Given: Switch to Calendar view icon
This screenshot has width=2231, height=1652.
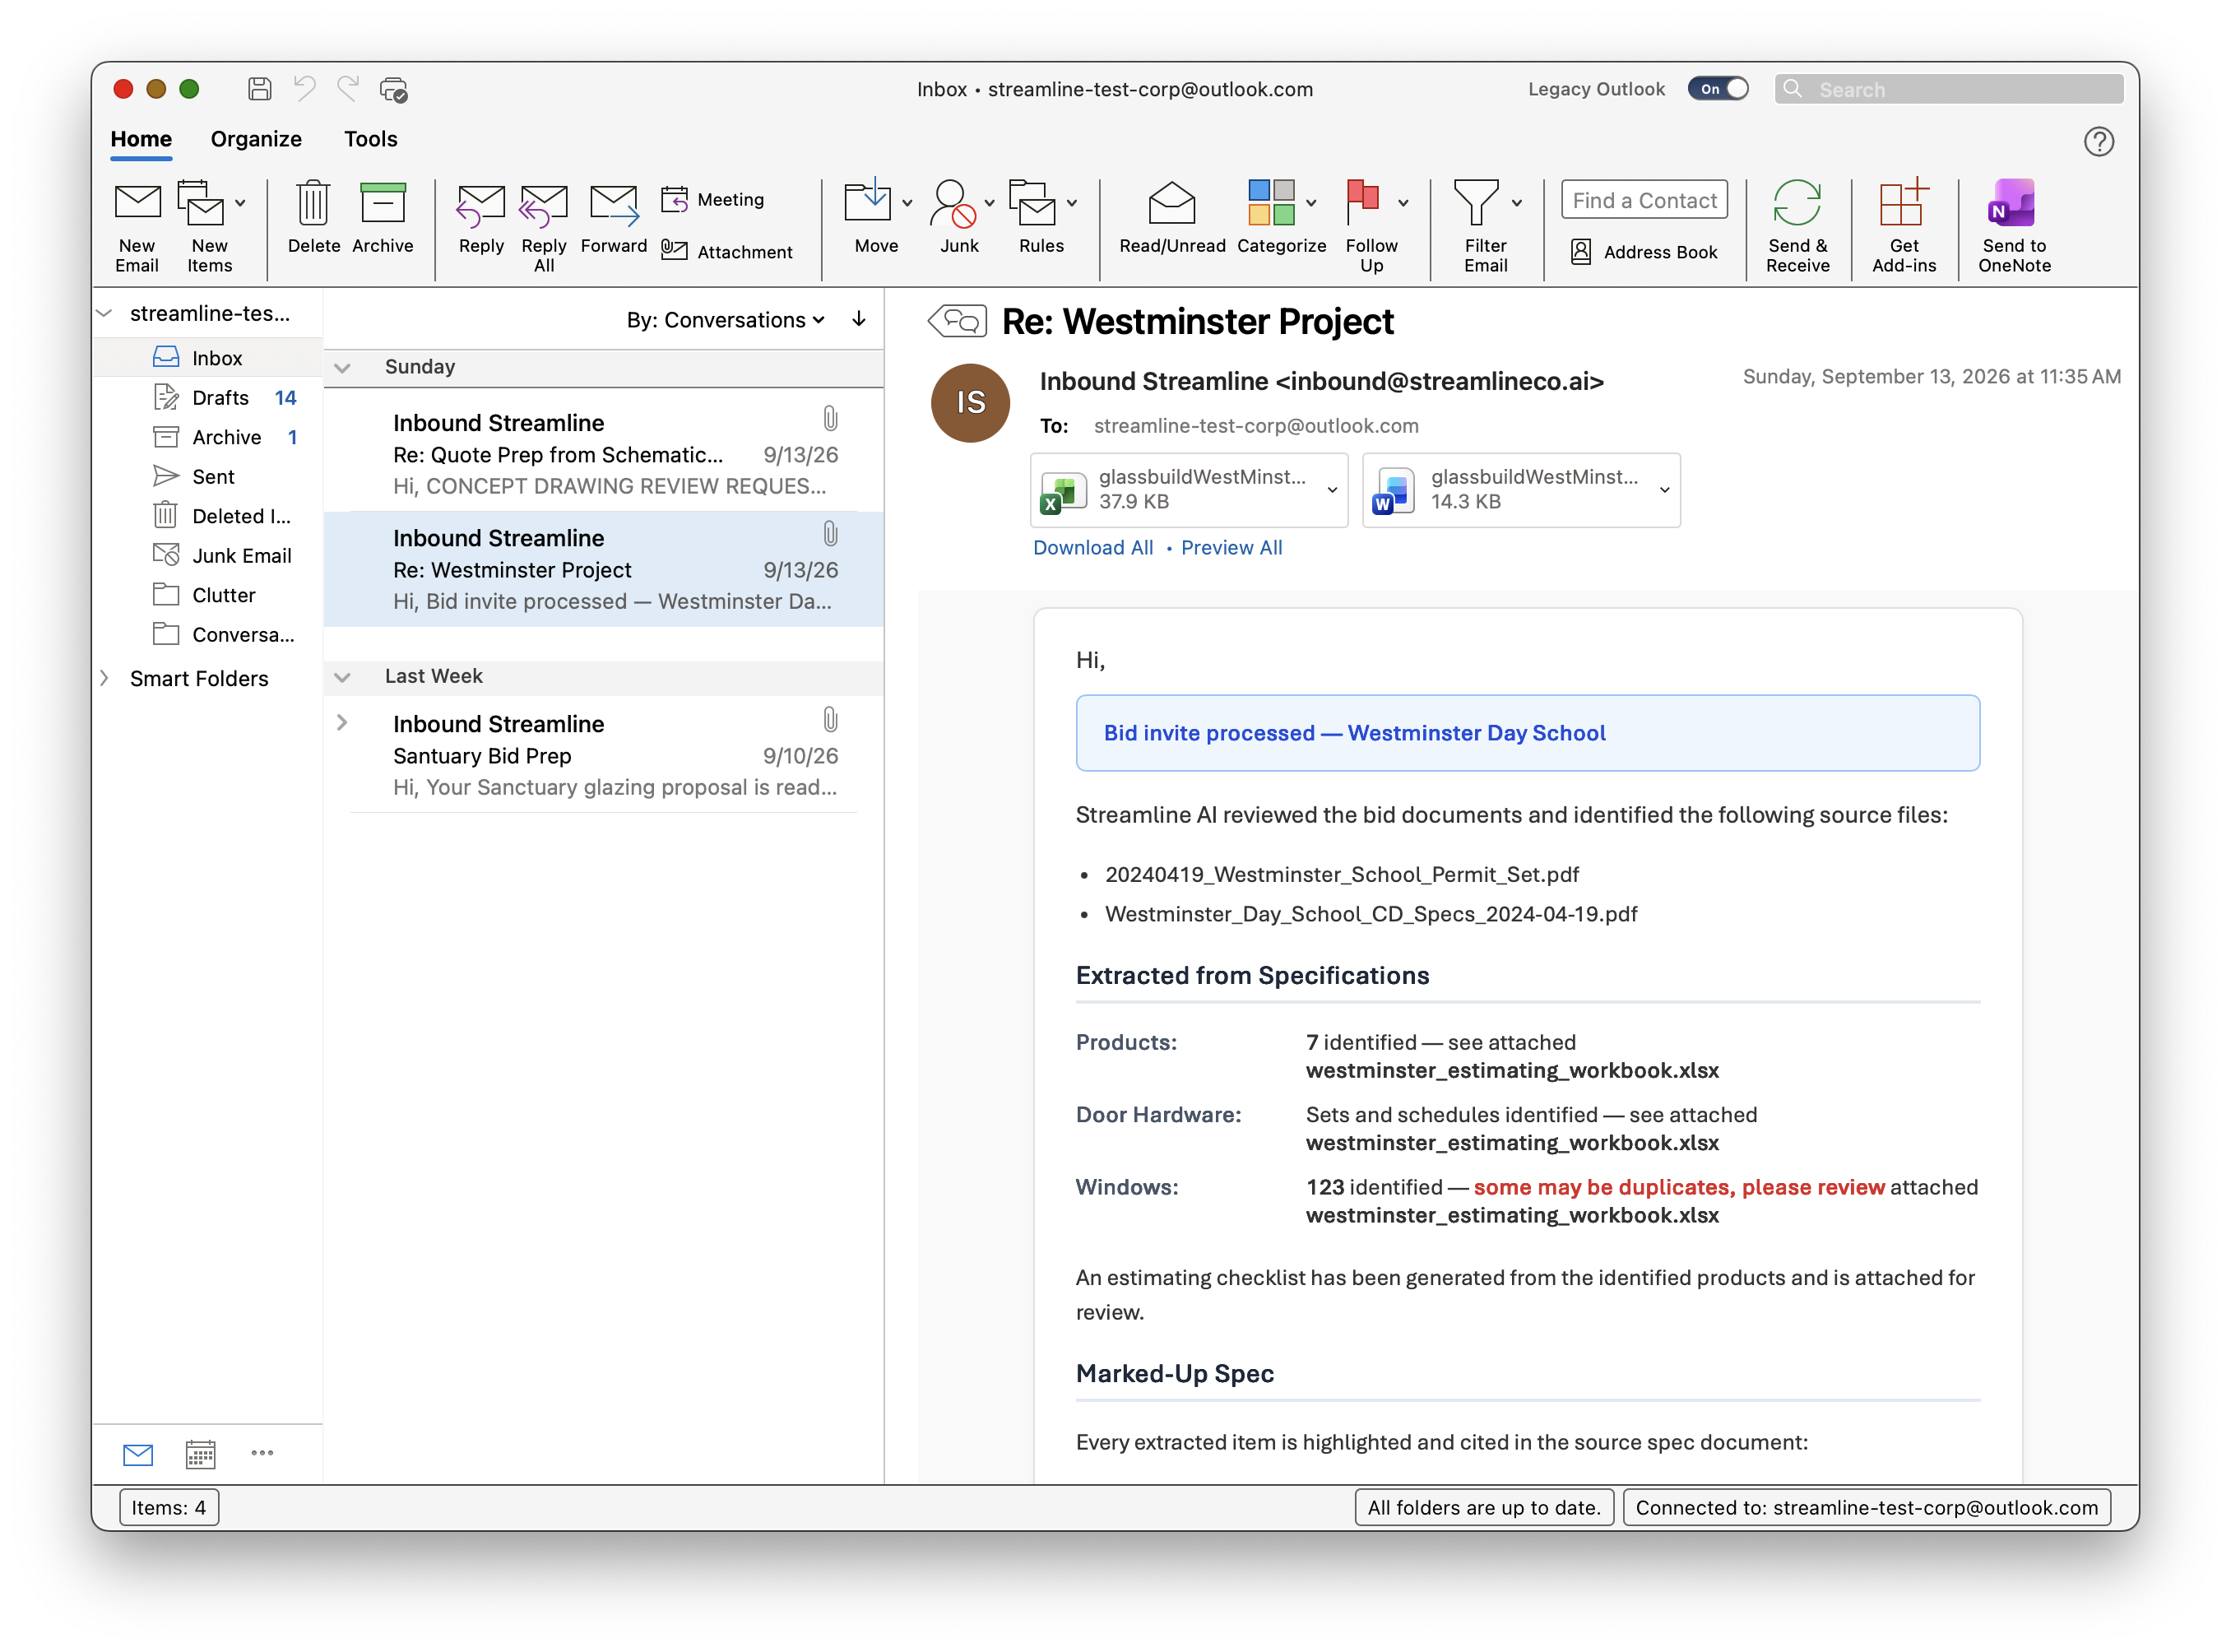Looking at the screenshot, I should pyautogui.click(x=201, y=1454).
